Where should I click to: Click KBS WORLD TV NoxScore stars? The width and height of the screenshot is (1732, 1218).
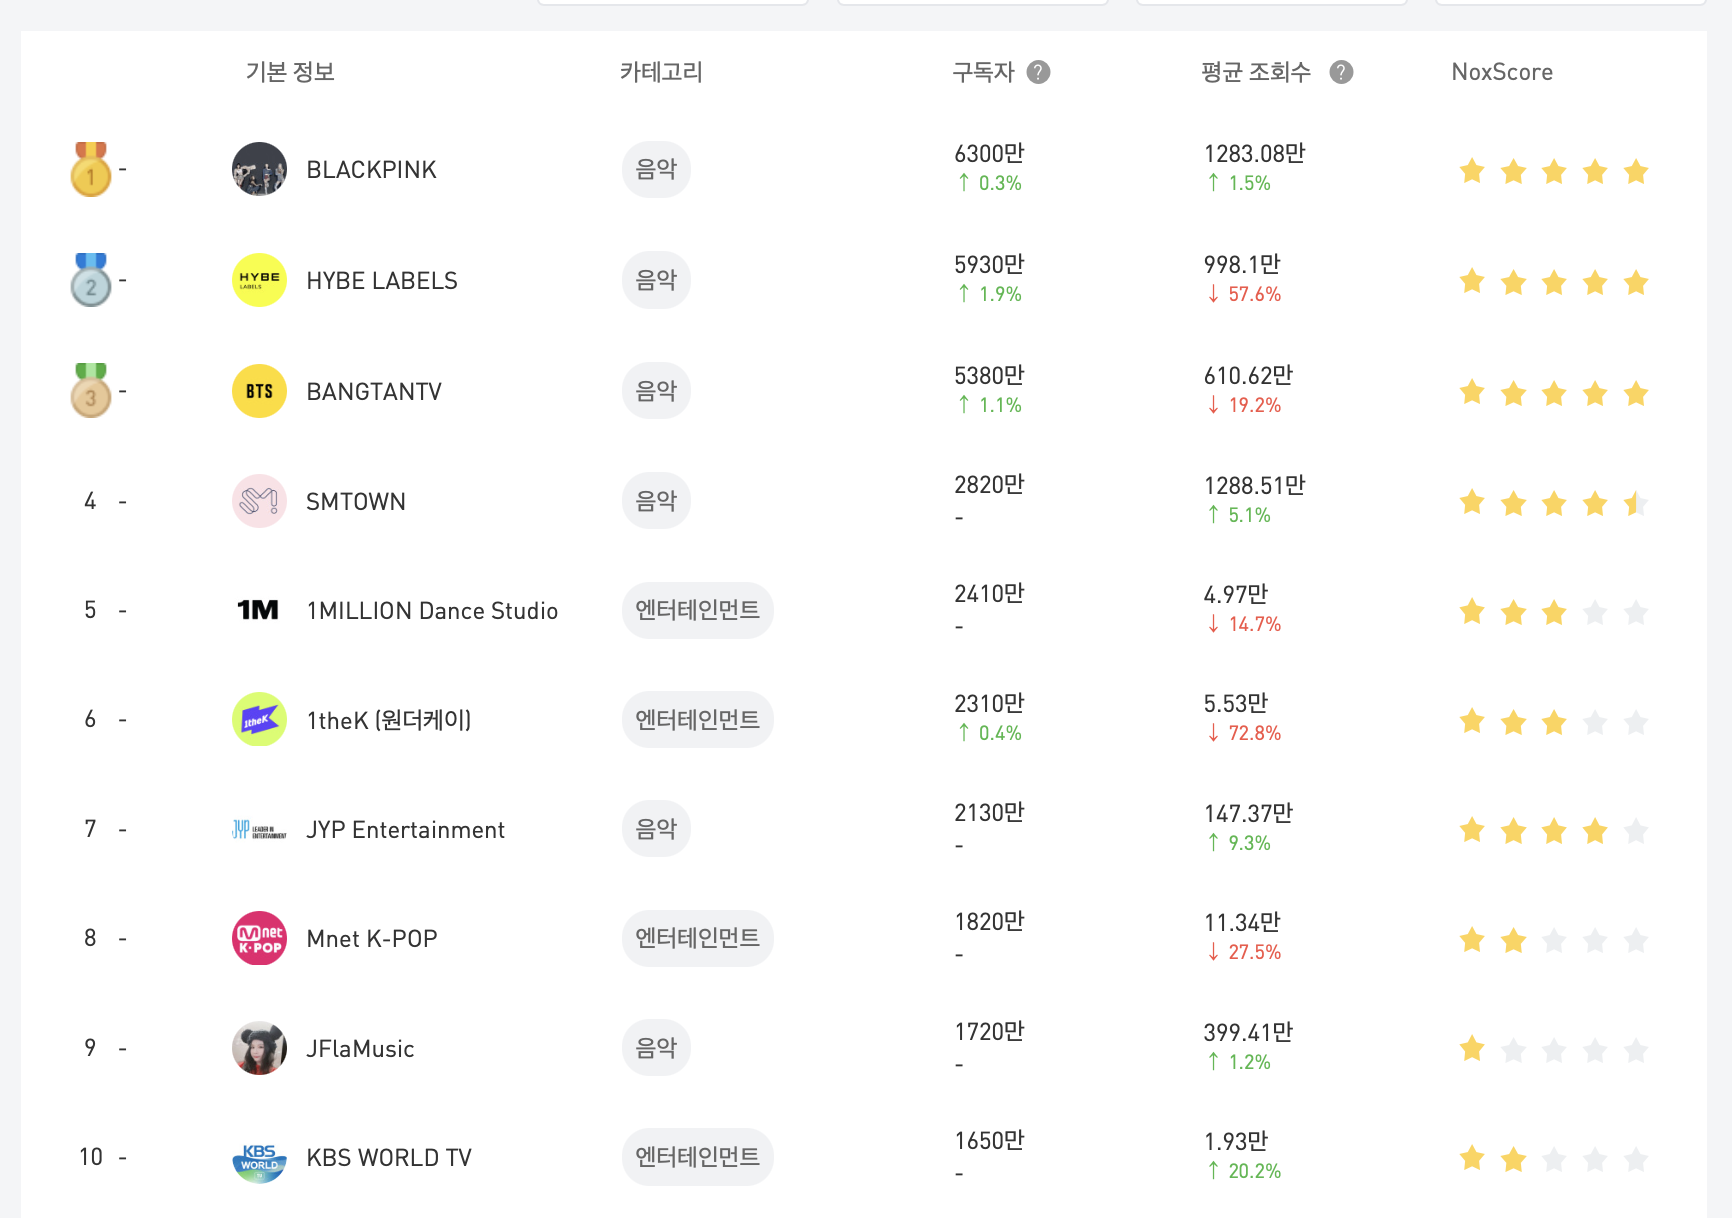[1554, 1159]
